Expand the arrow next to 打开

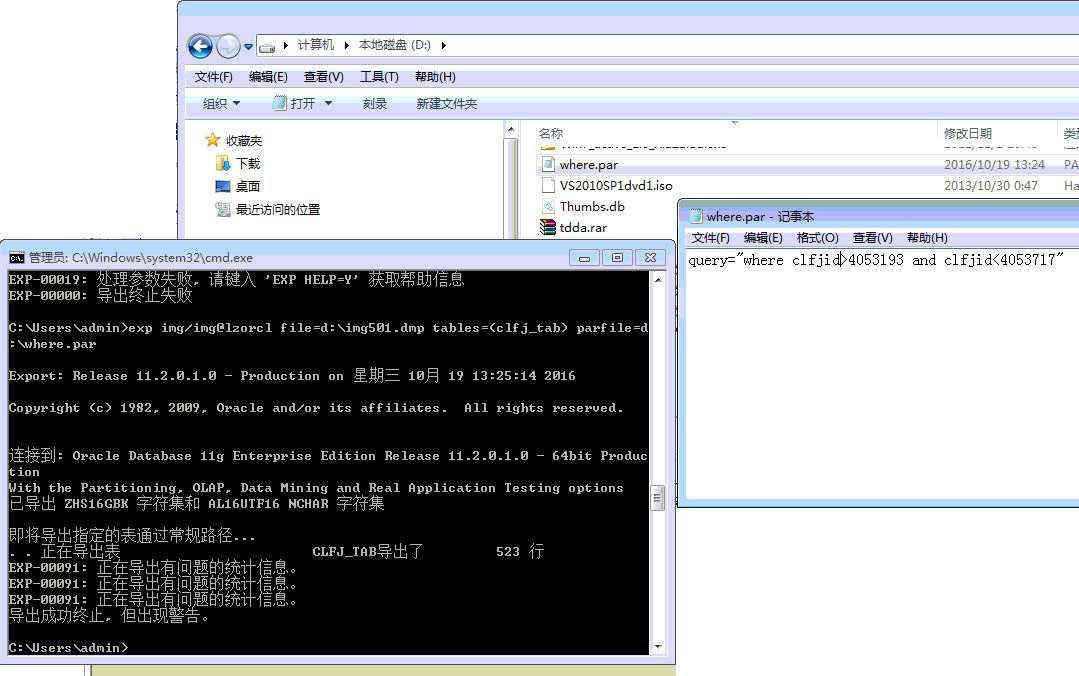coord(328,103)
